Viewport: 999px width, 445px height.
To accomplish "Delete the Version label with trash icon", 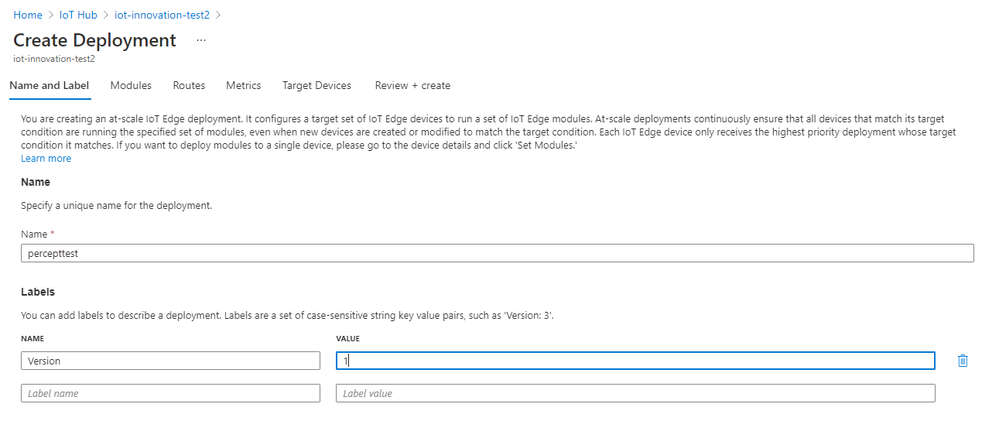I will coord(962,361).
